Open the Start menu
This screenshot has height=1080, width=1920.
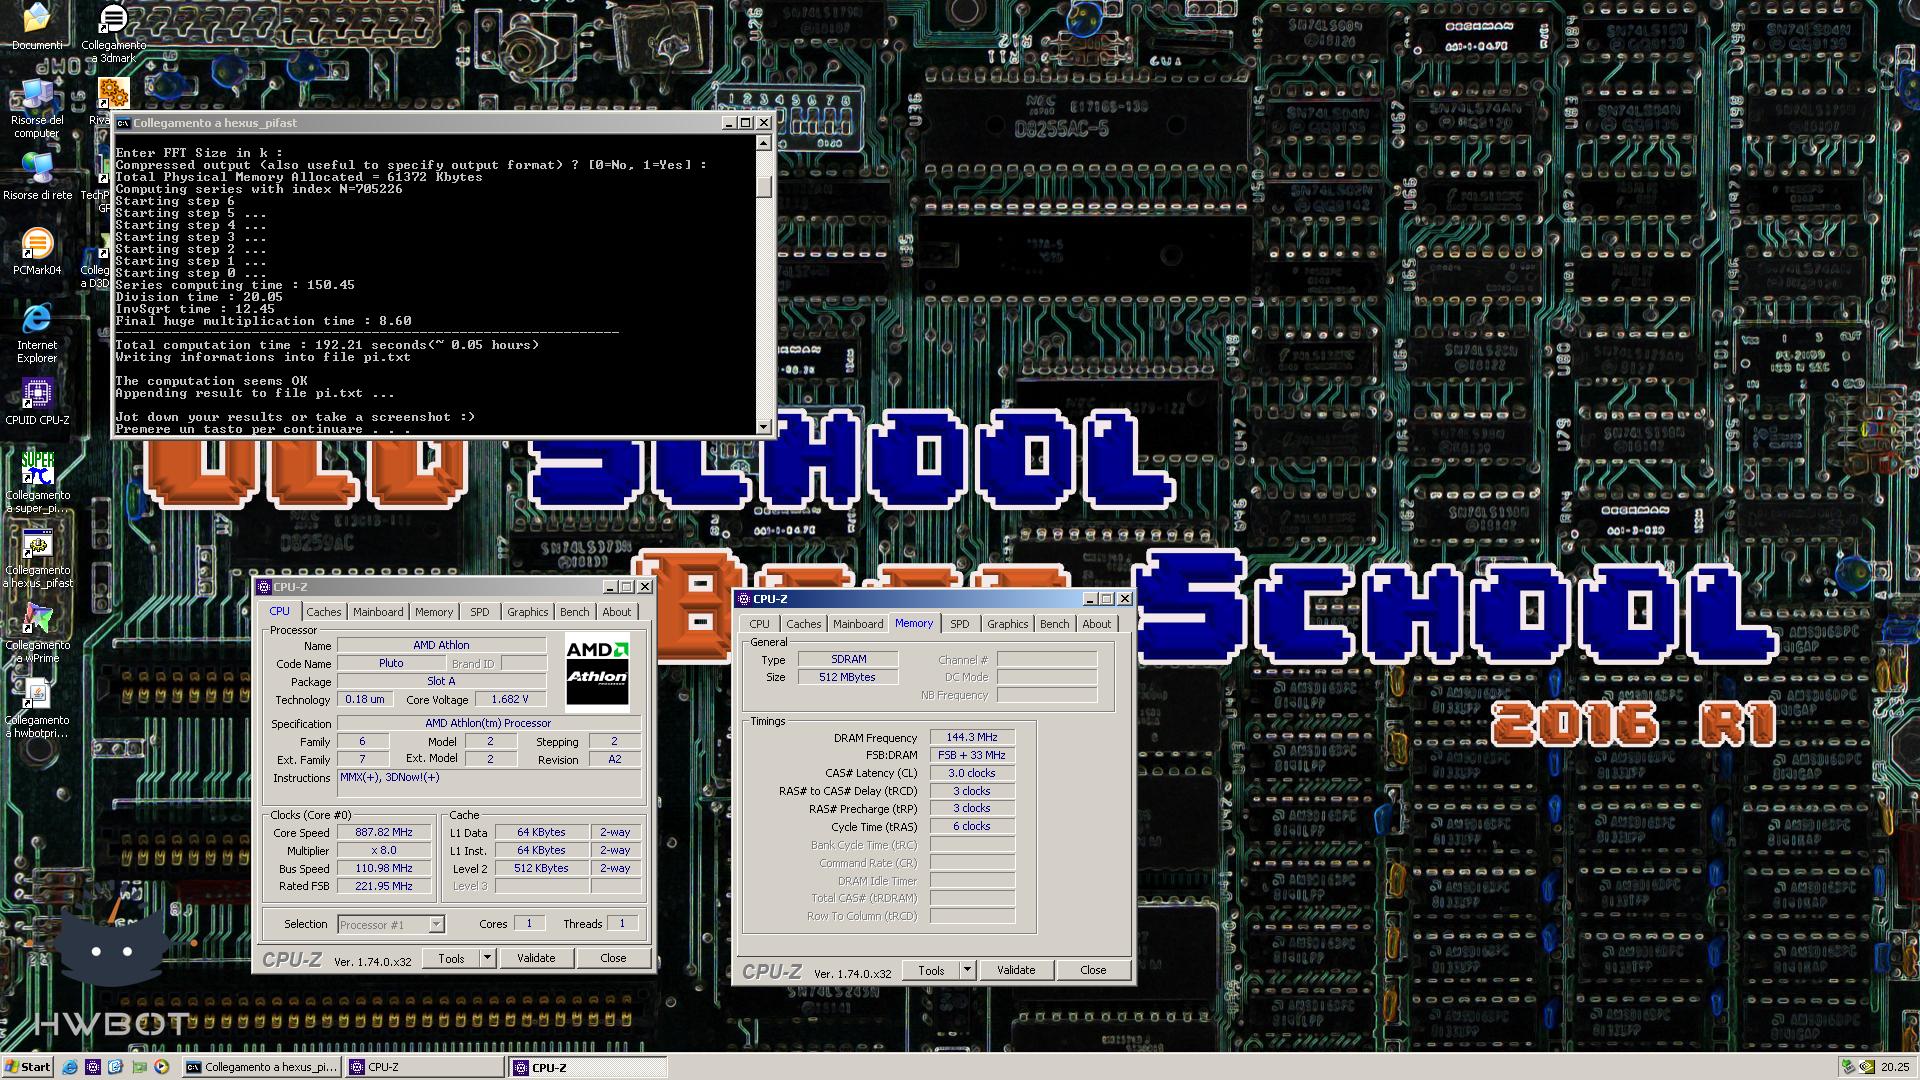pos(28,1067)
